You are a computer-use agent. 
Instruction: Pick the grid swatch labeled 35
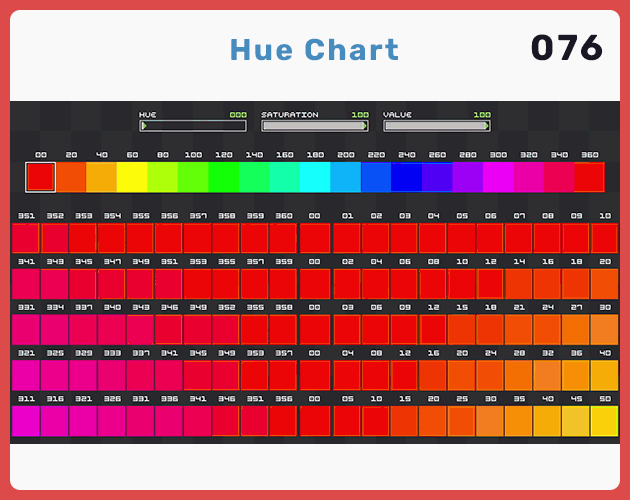[519, 421]
